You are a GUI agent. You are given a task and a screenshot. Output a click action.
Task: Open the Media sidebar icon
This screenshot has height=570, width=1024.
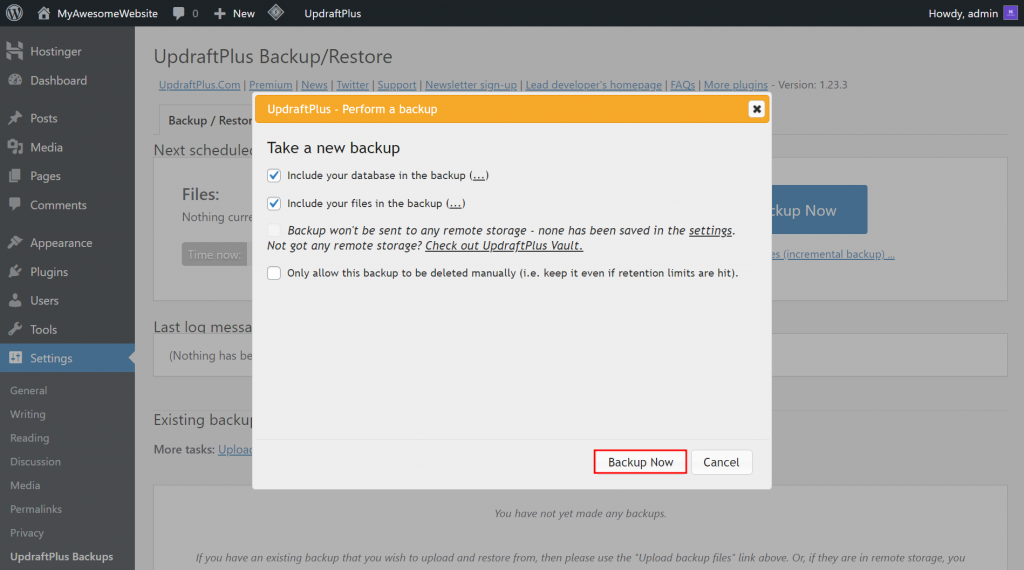click(x=15, y=147)
